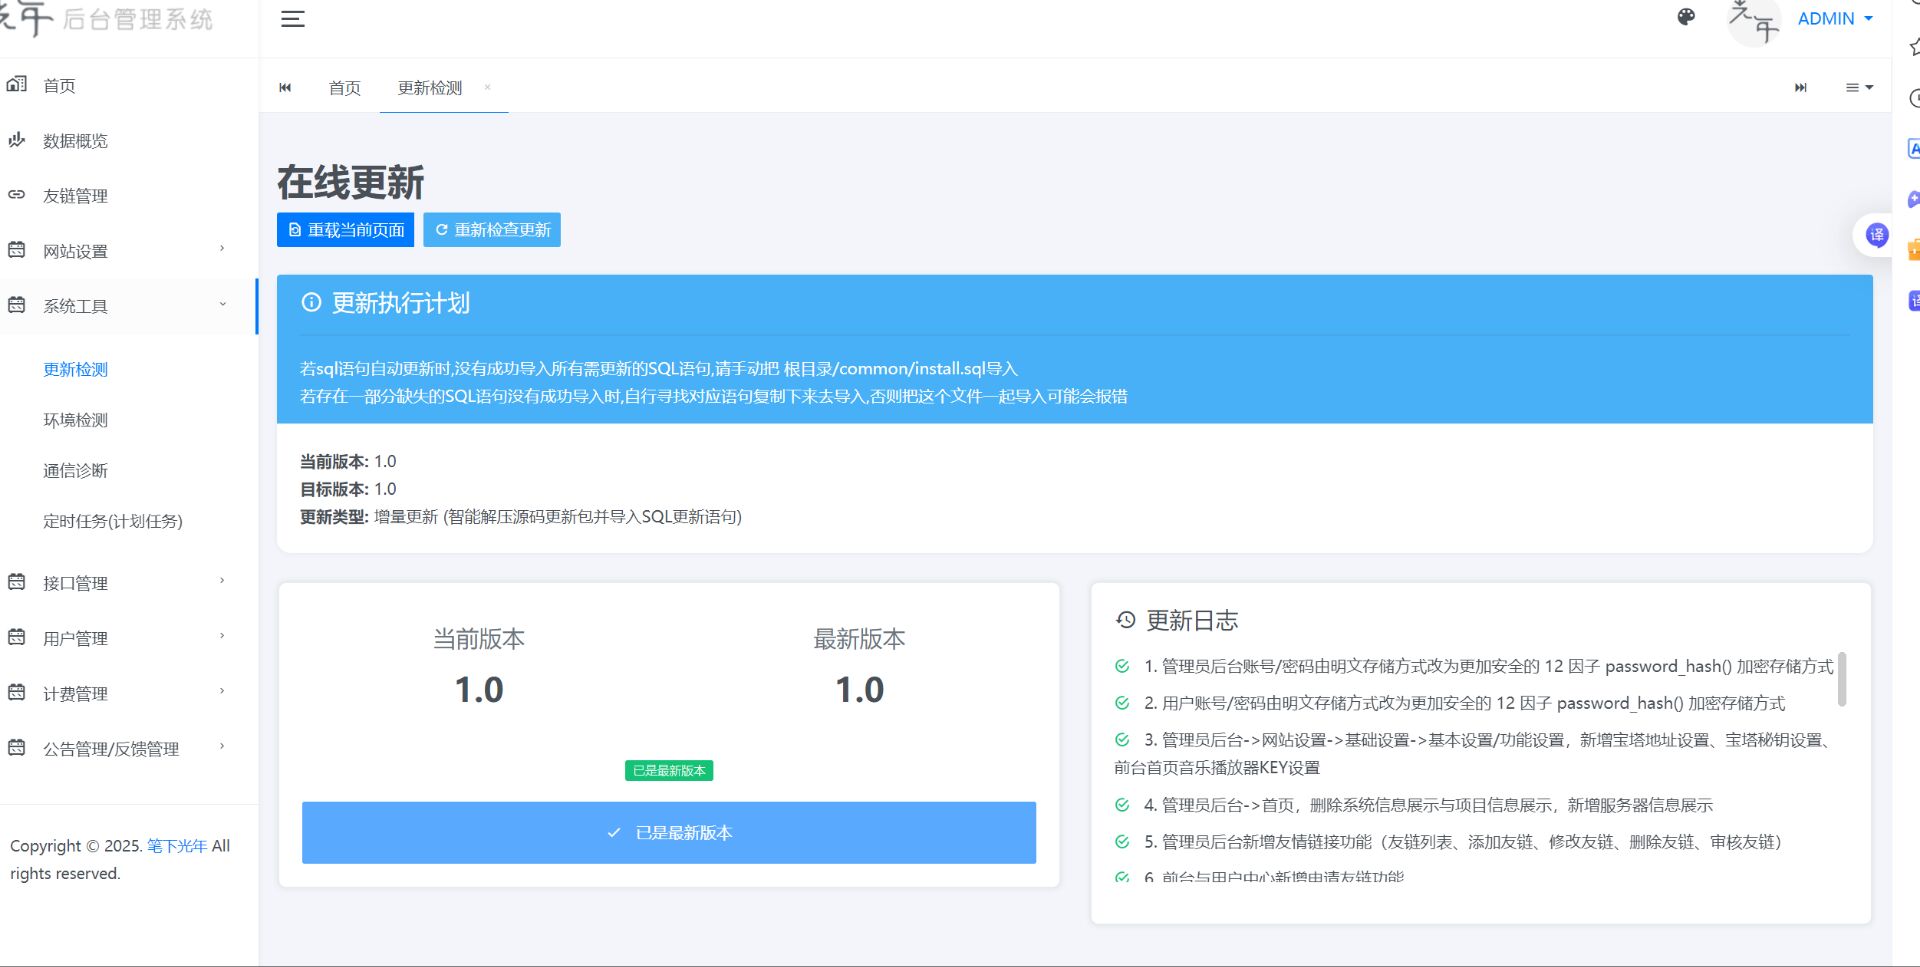Screen dimensions: 1920x967
Task: Click the skip-to-last tab navigation icon
Action: tap(1800, 88)
